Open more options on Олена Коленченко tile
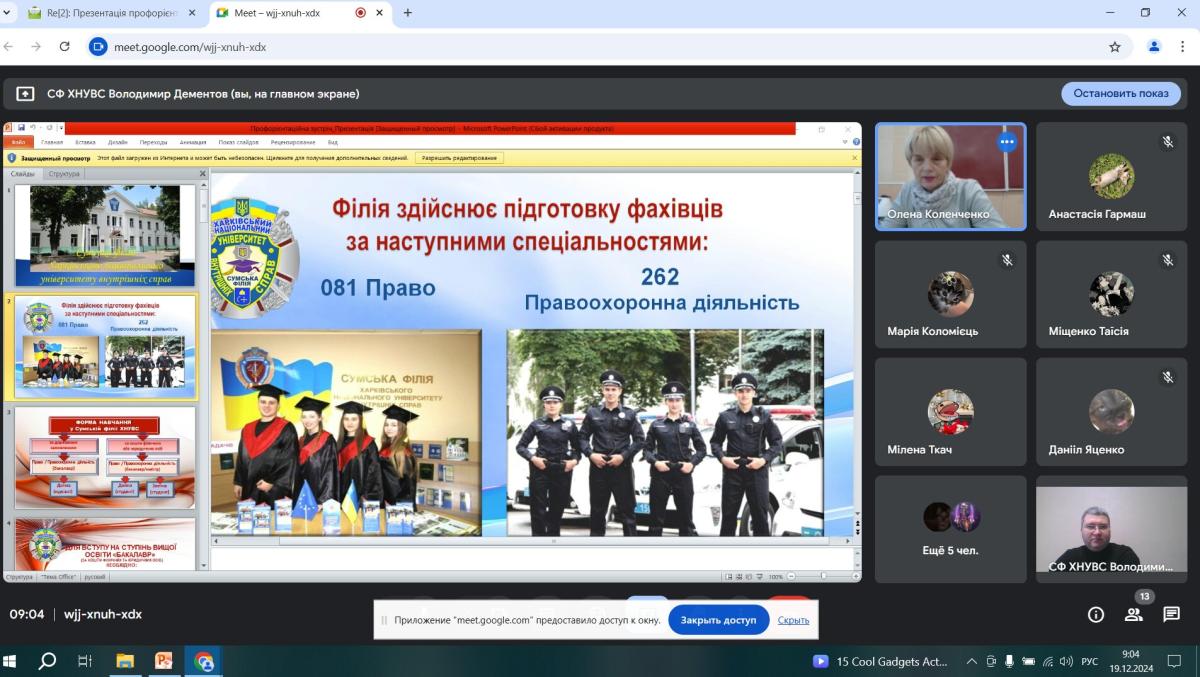Screen dimensions: 1200x677 (1006, 142)
